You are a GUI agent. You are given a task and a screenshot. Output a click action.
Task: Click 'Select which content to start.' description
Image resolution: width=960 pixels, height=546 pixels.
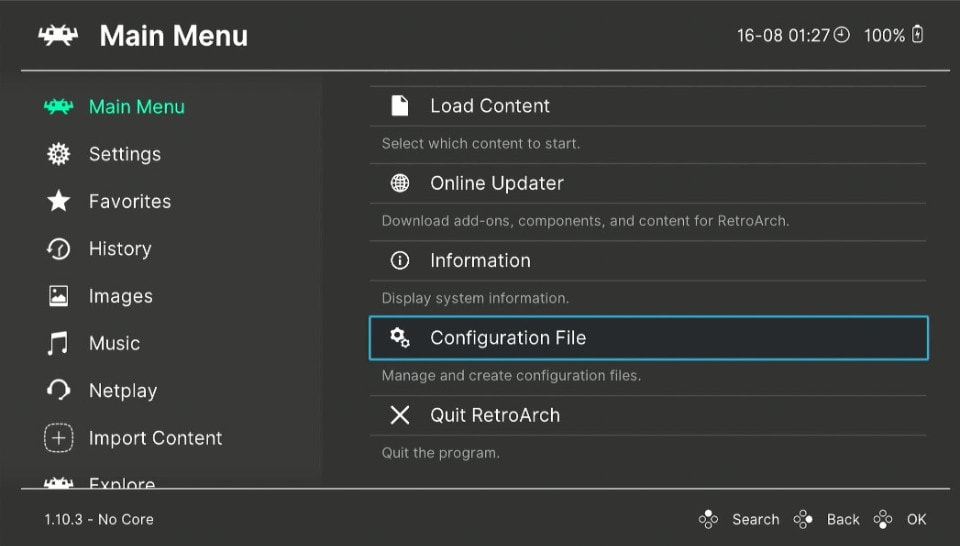click(x=481, y=144)
